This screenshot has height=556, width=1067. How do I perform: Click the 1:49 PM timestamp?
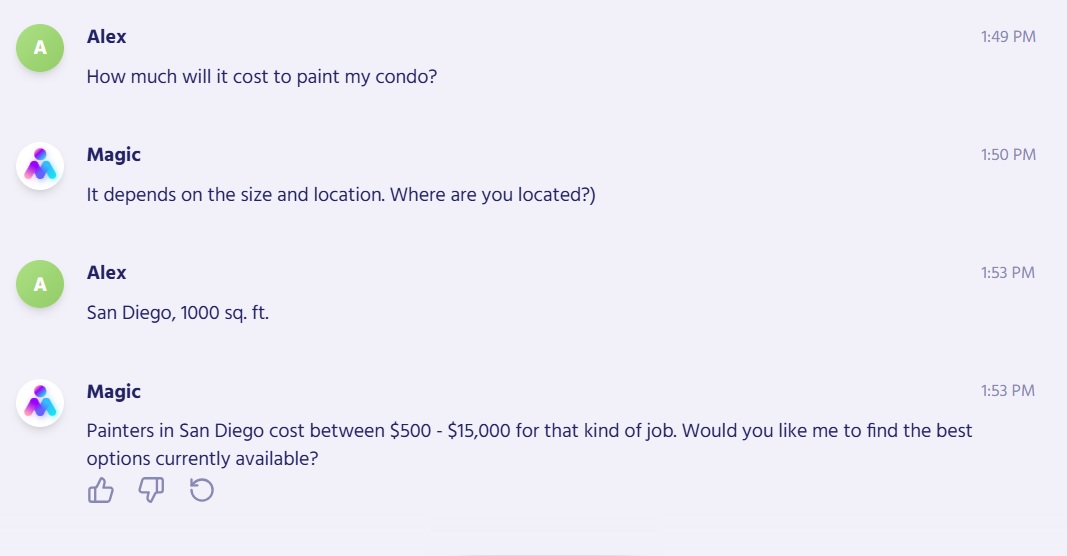(1008, 37)
